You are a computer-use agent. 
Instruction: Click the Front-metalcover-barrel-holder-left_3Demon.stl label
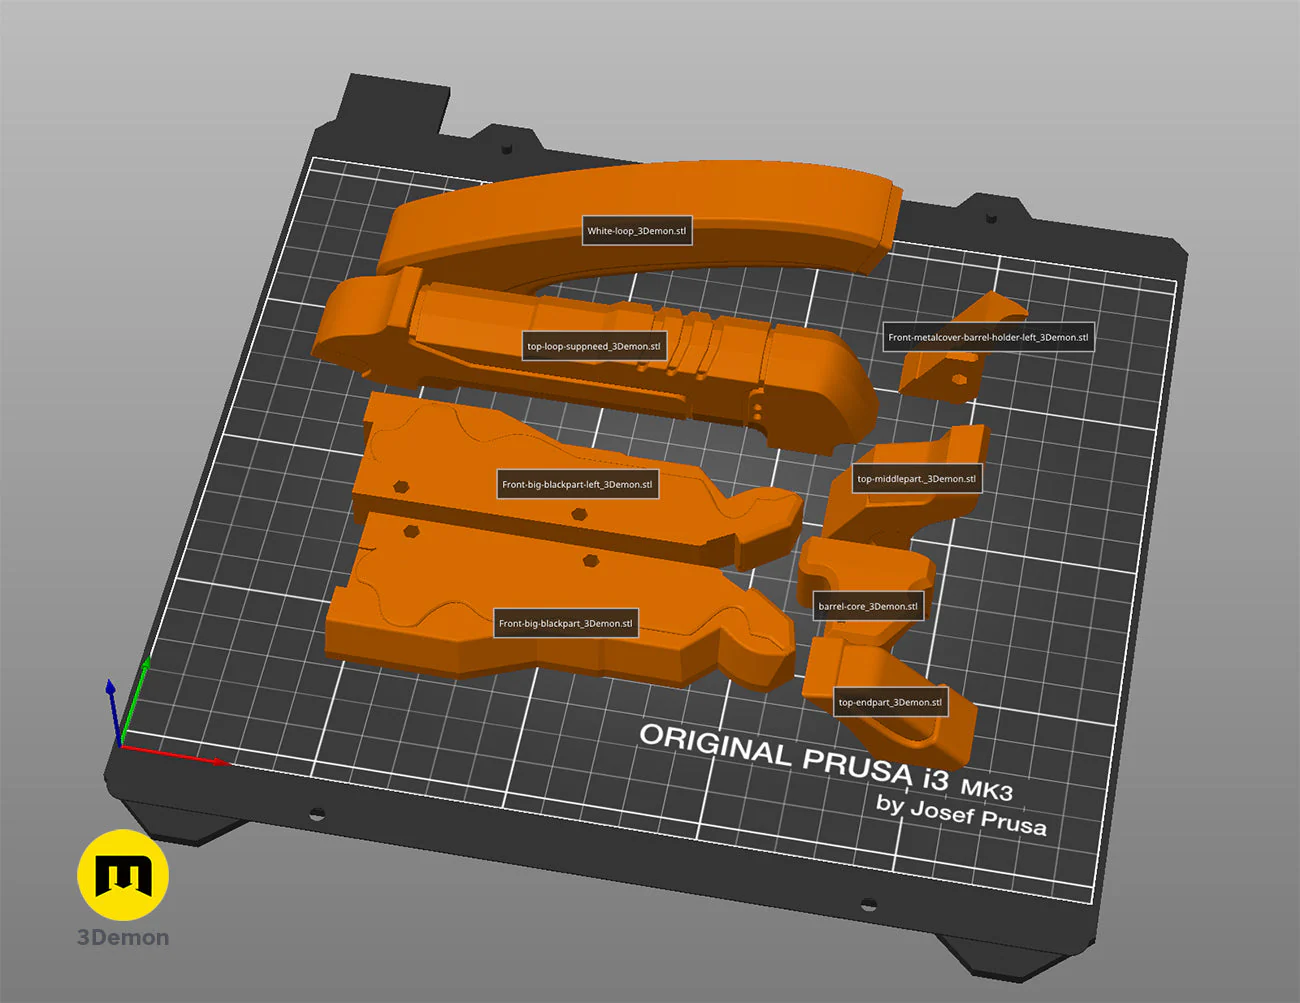point(987,337)
